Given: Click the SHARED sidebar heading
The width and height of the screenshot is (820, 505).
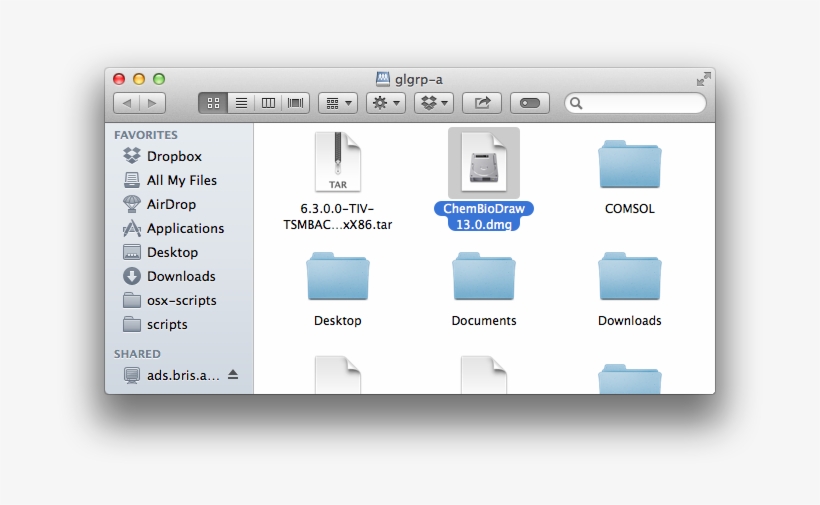Looking at the screenshot, I should pyautogui.click(x=137, y=354).
